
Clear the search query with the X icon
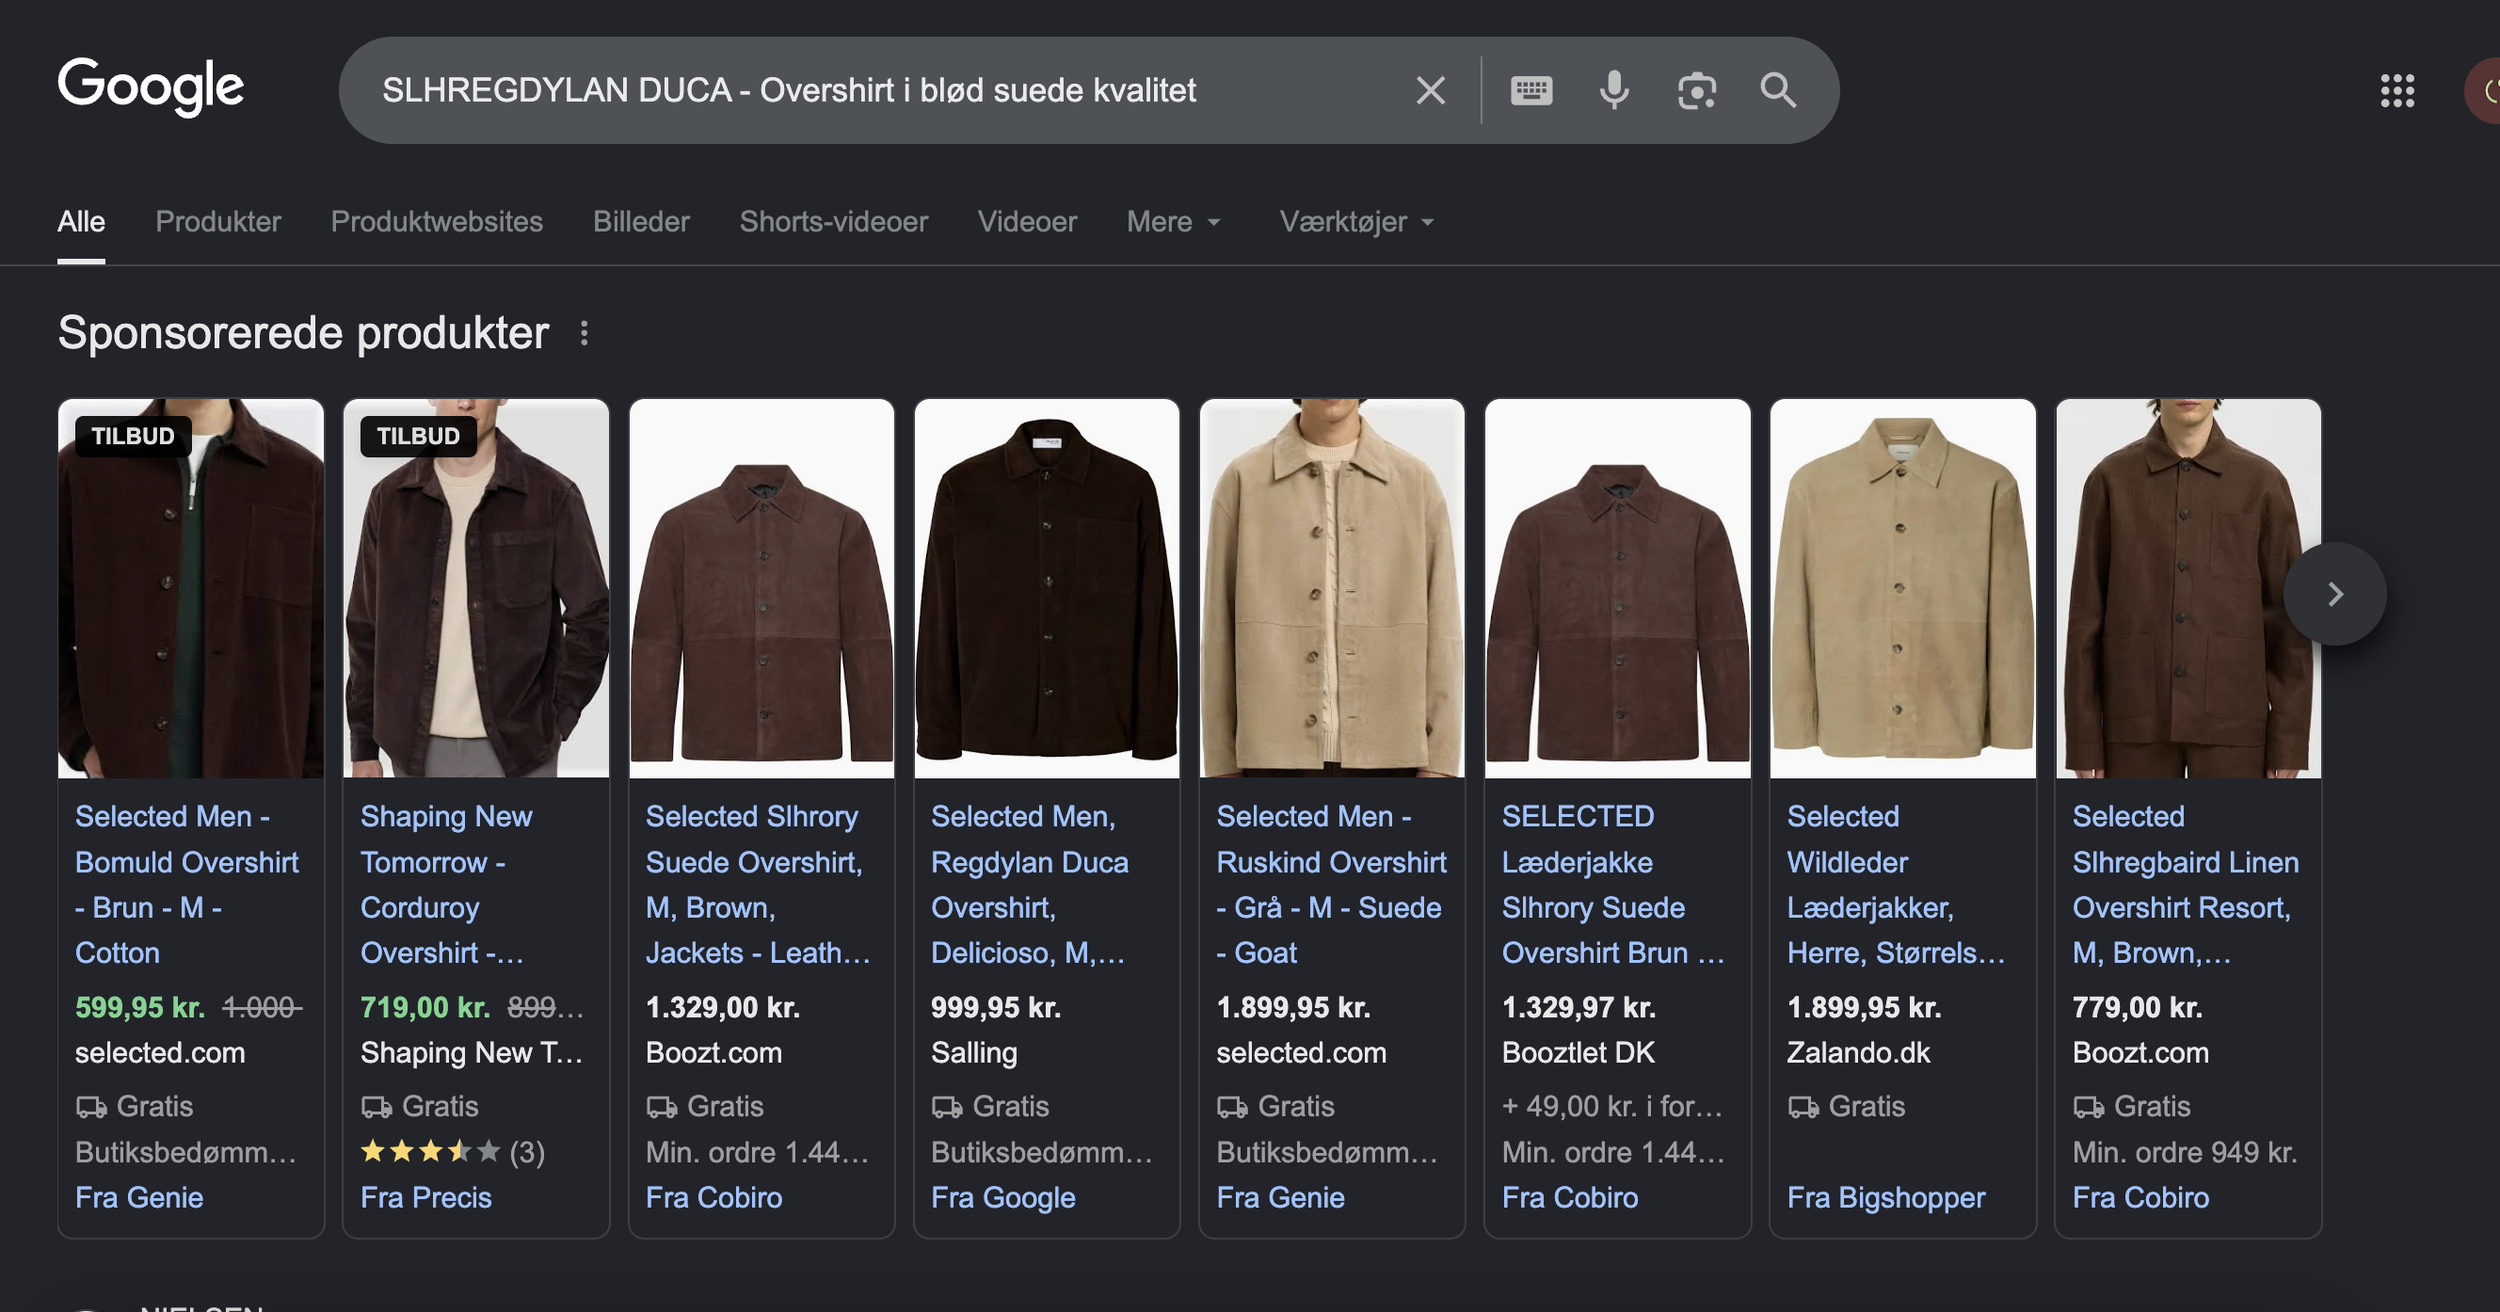[x=1431, y=91]
